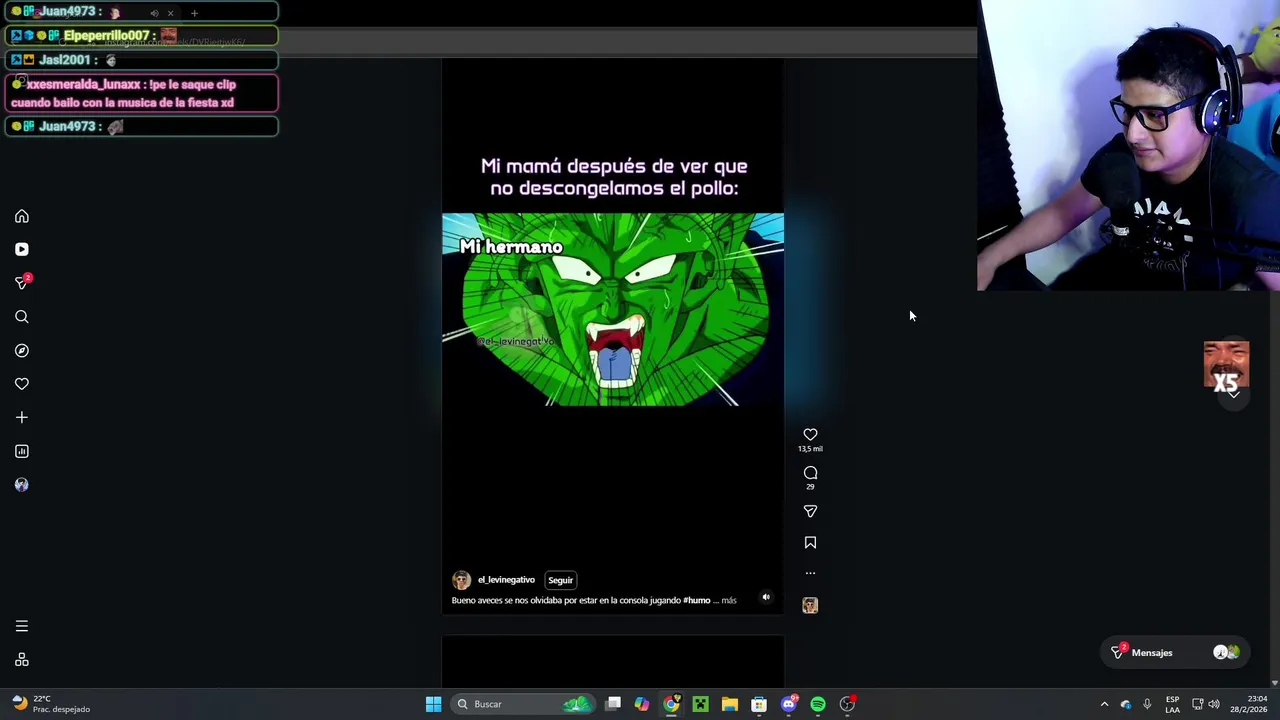Open el_levinegativo profile name link
Image resolution: width=1280 pixels, height=720 pixels.
click(506, 580)
